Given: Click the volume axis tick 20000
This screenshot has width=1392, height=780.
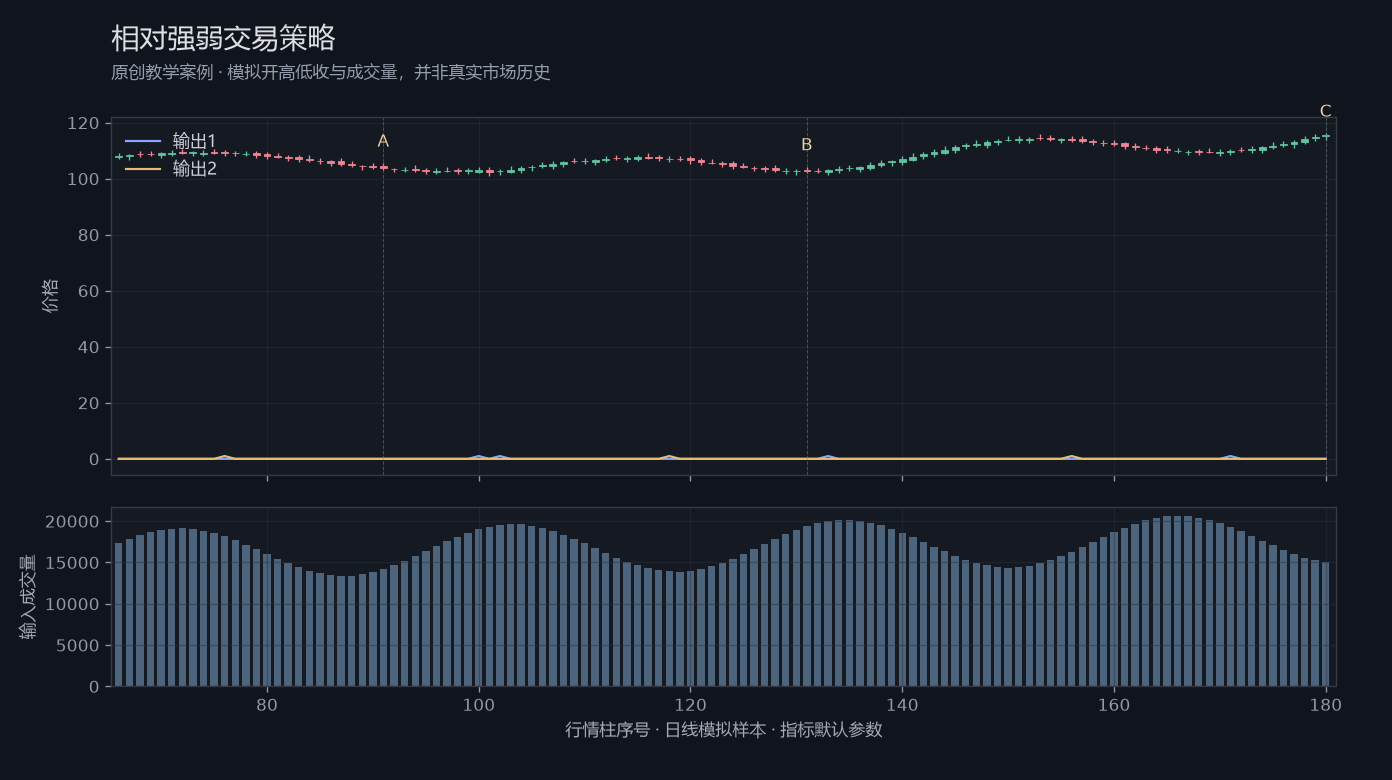Looking at the screenshot, I should 73,522.
